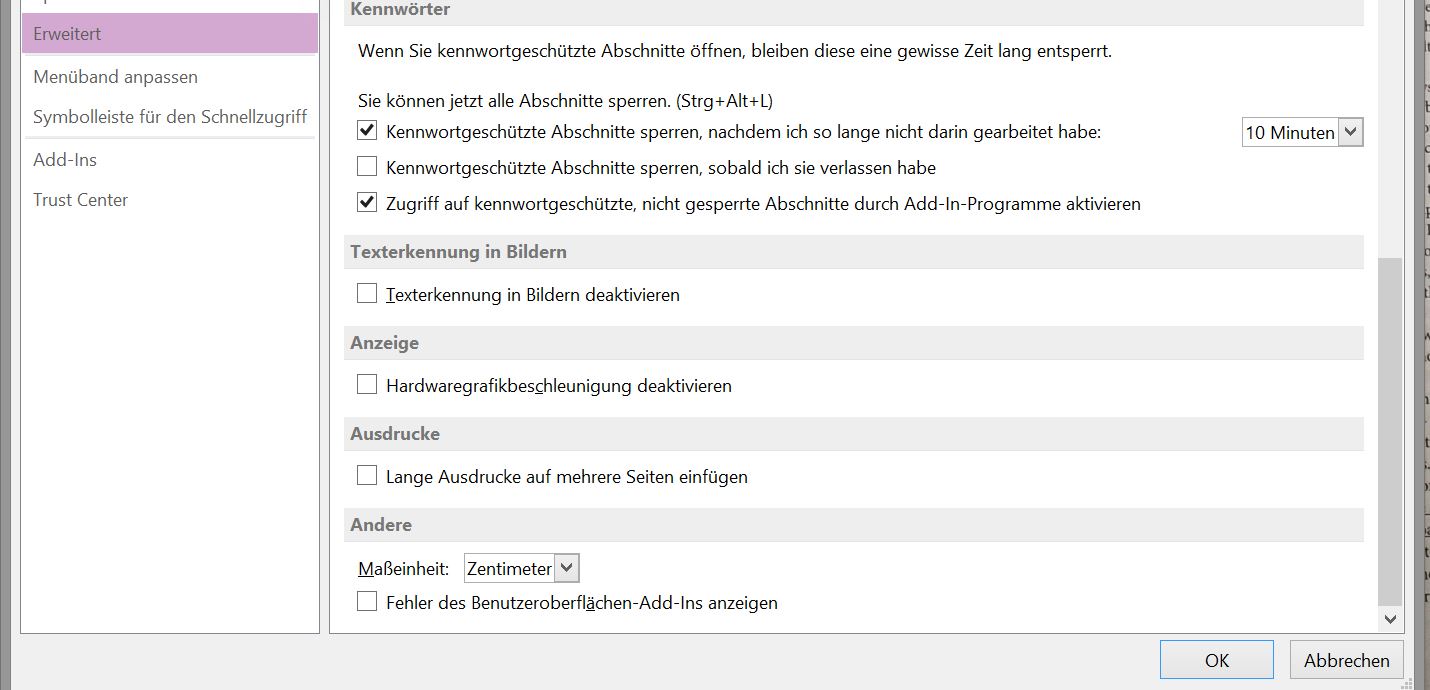Enable Lange Ausdrucke auf mehrere Seiten einfügen
The height and width of the screenshot is (690, 1430).
point(367,476)
